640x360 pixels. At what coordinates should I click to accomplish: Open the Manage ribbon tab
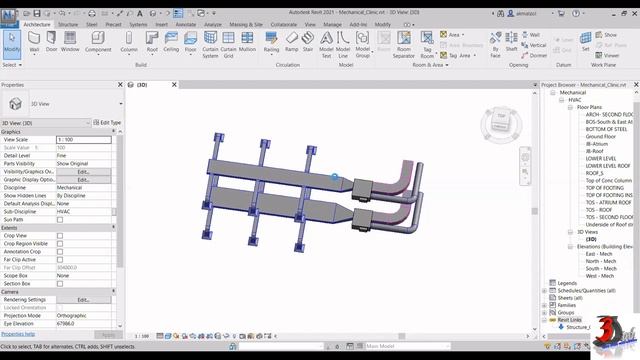point(332,24)
